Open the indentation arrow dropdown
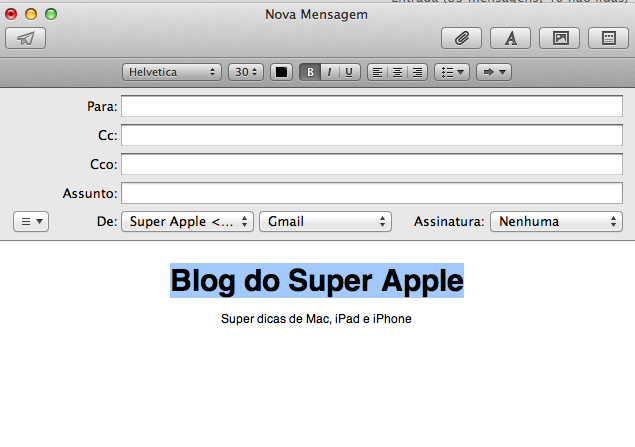Viewport: 635px width, 447px height. click(x=493, y=72)
